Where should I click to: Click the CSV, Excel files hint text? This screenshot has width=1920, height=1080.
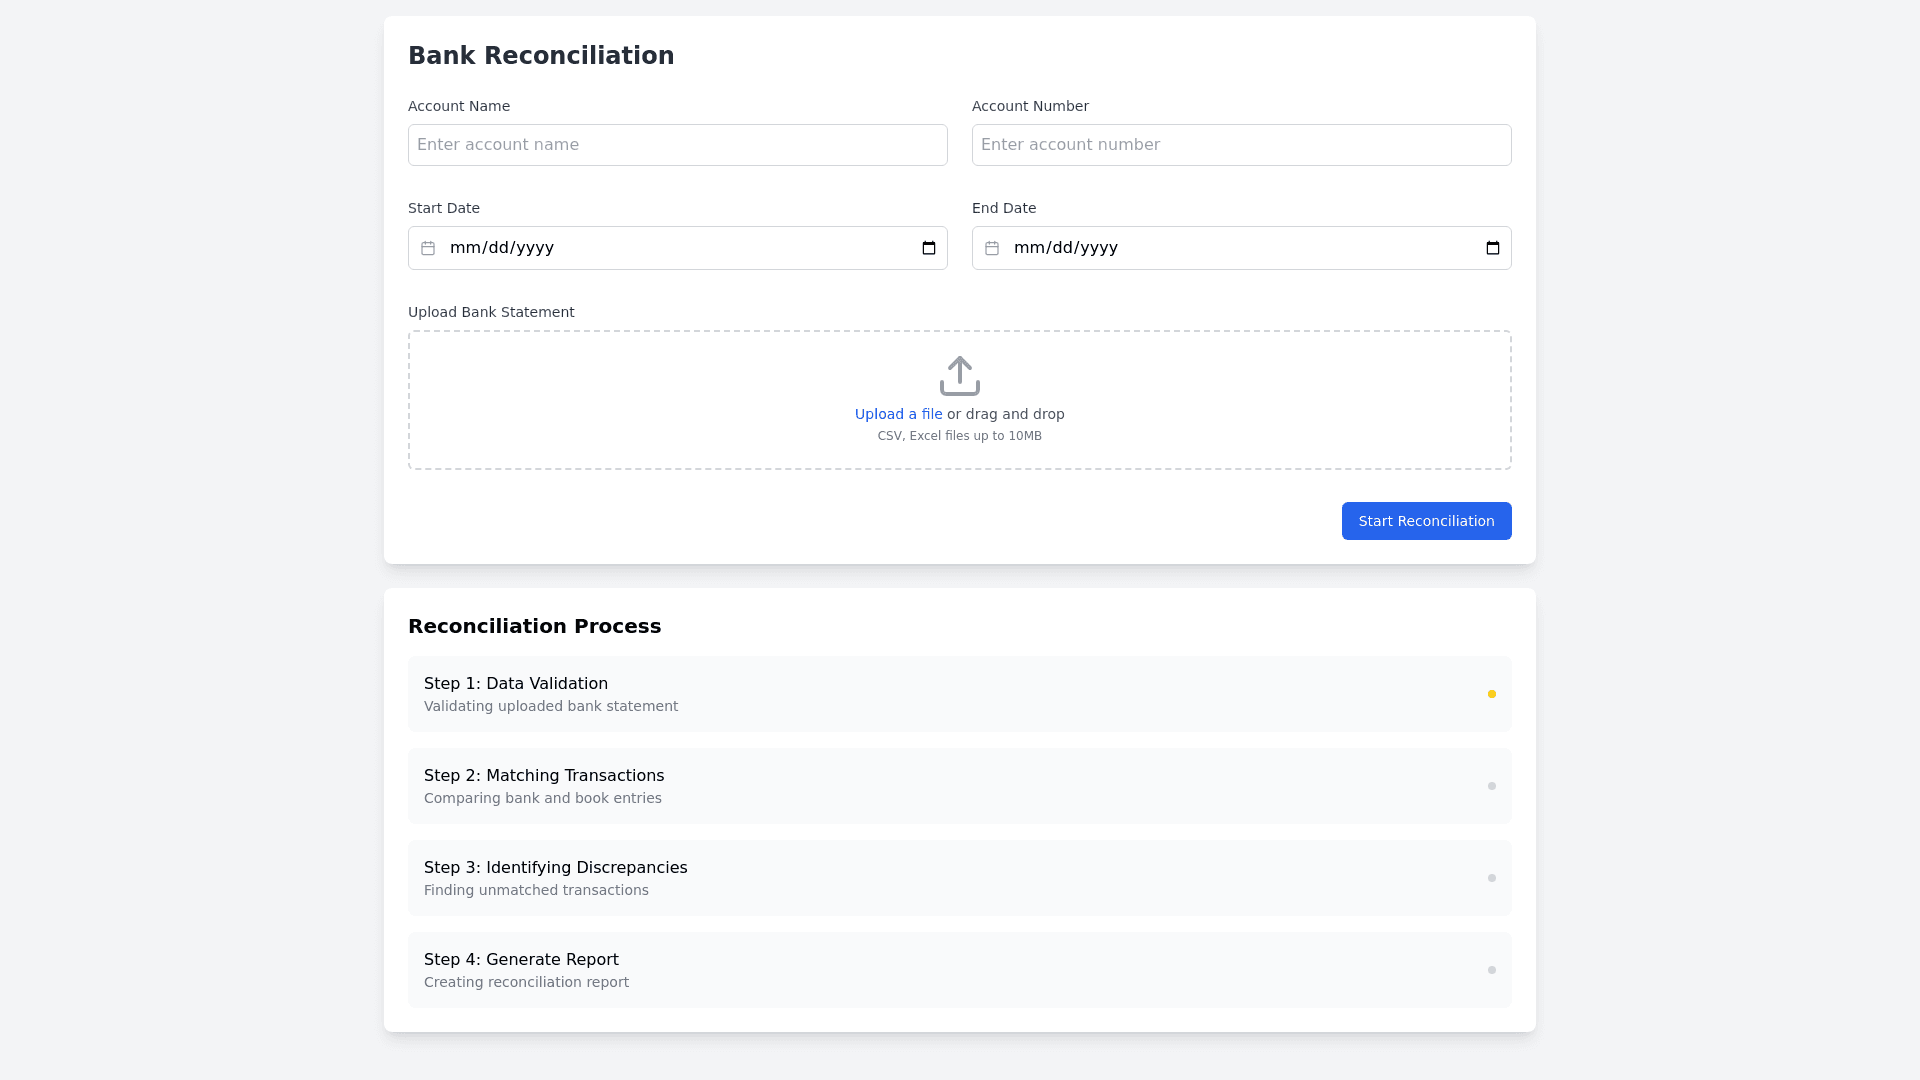[959, 436]
